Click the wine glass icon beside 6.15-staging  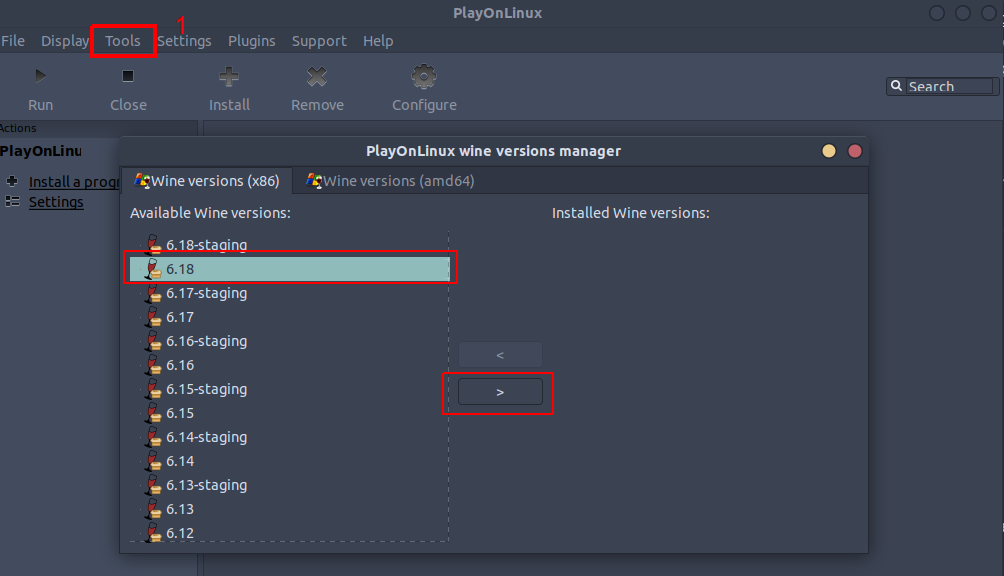(x=153, y=389)
